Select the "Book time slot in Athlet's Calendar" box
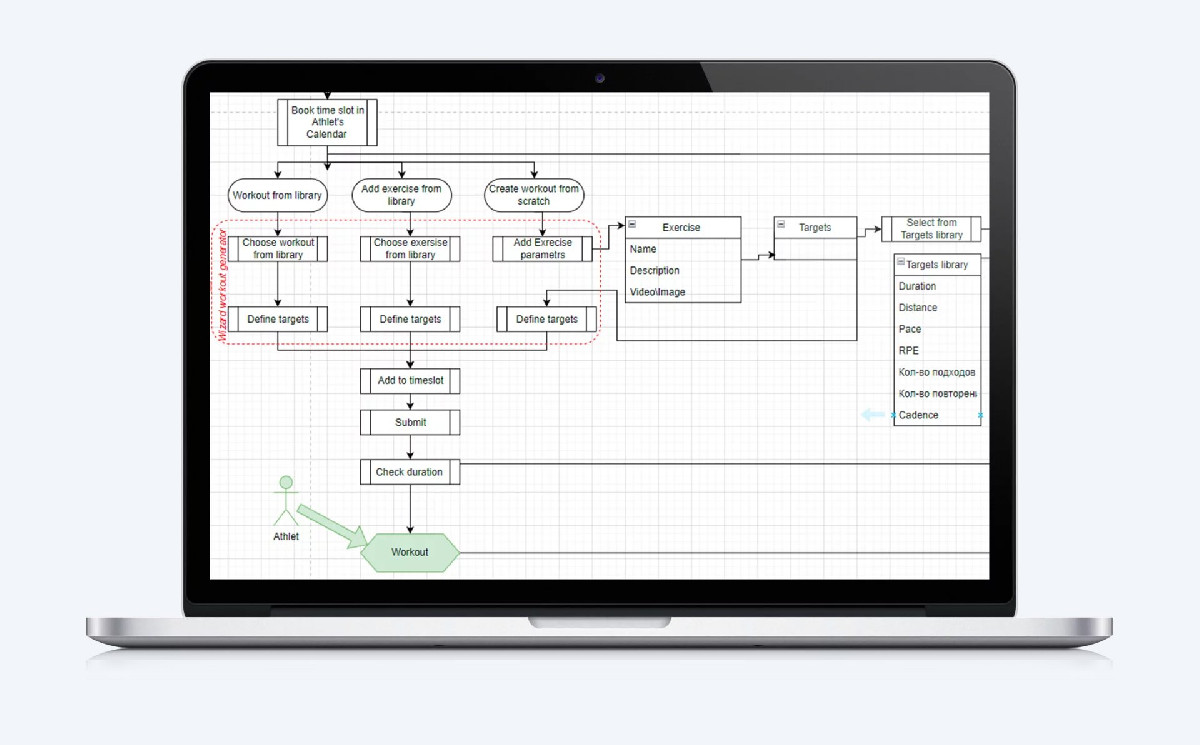1200x745 pixels. click(327, 122)
